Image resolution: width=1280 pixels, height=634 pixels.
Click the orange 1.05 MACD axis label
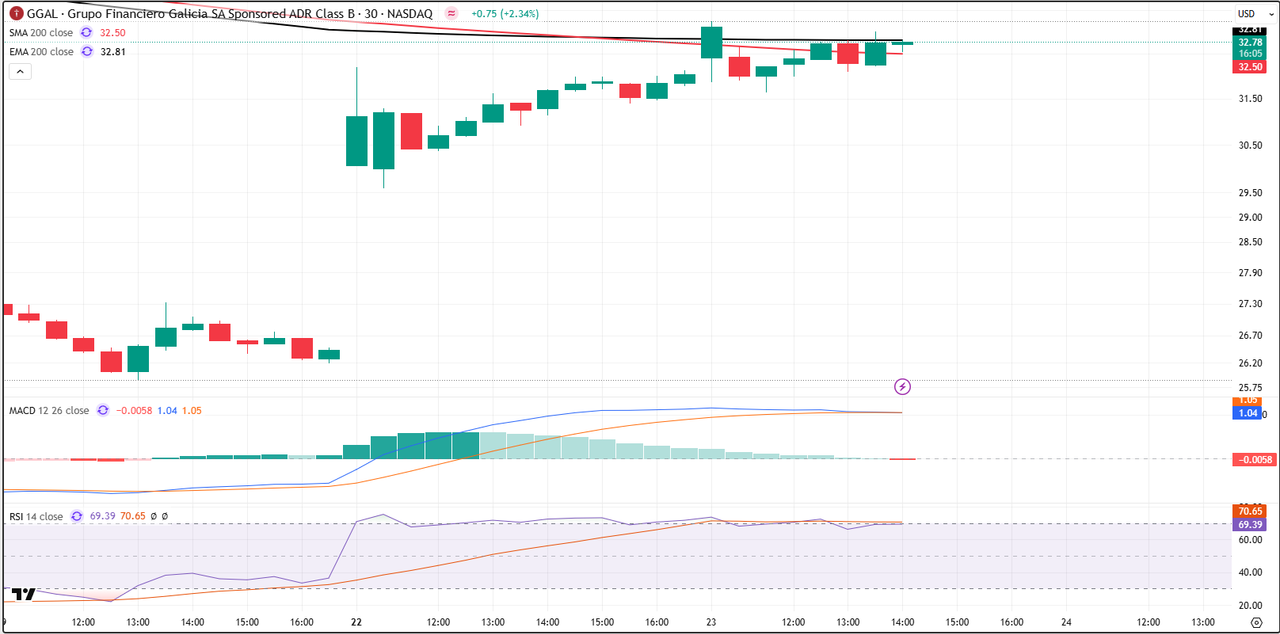[x=1248, y=401]
